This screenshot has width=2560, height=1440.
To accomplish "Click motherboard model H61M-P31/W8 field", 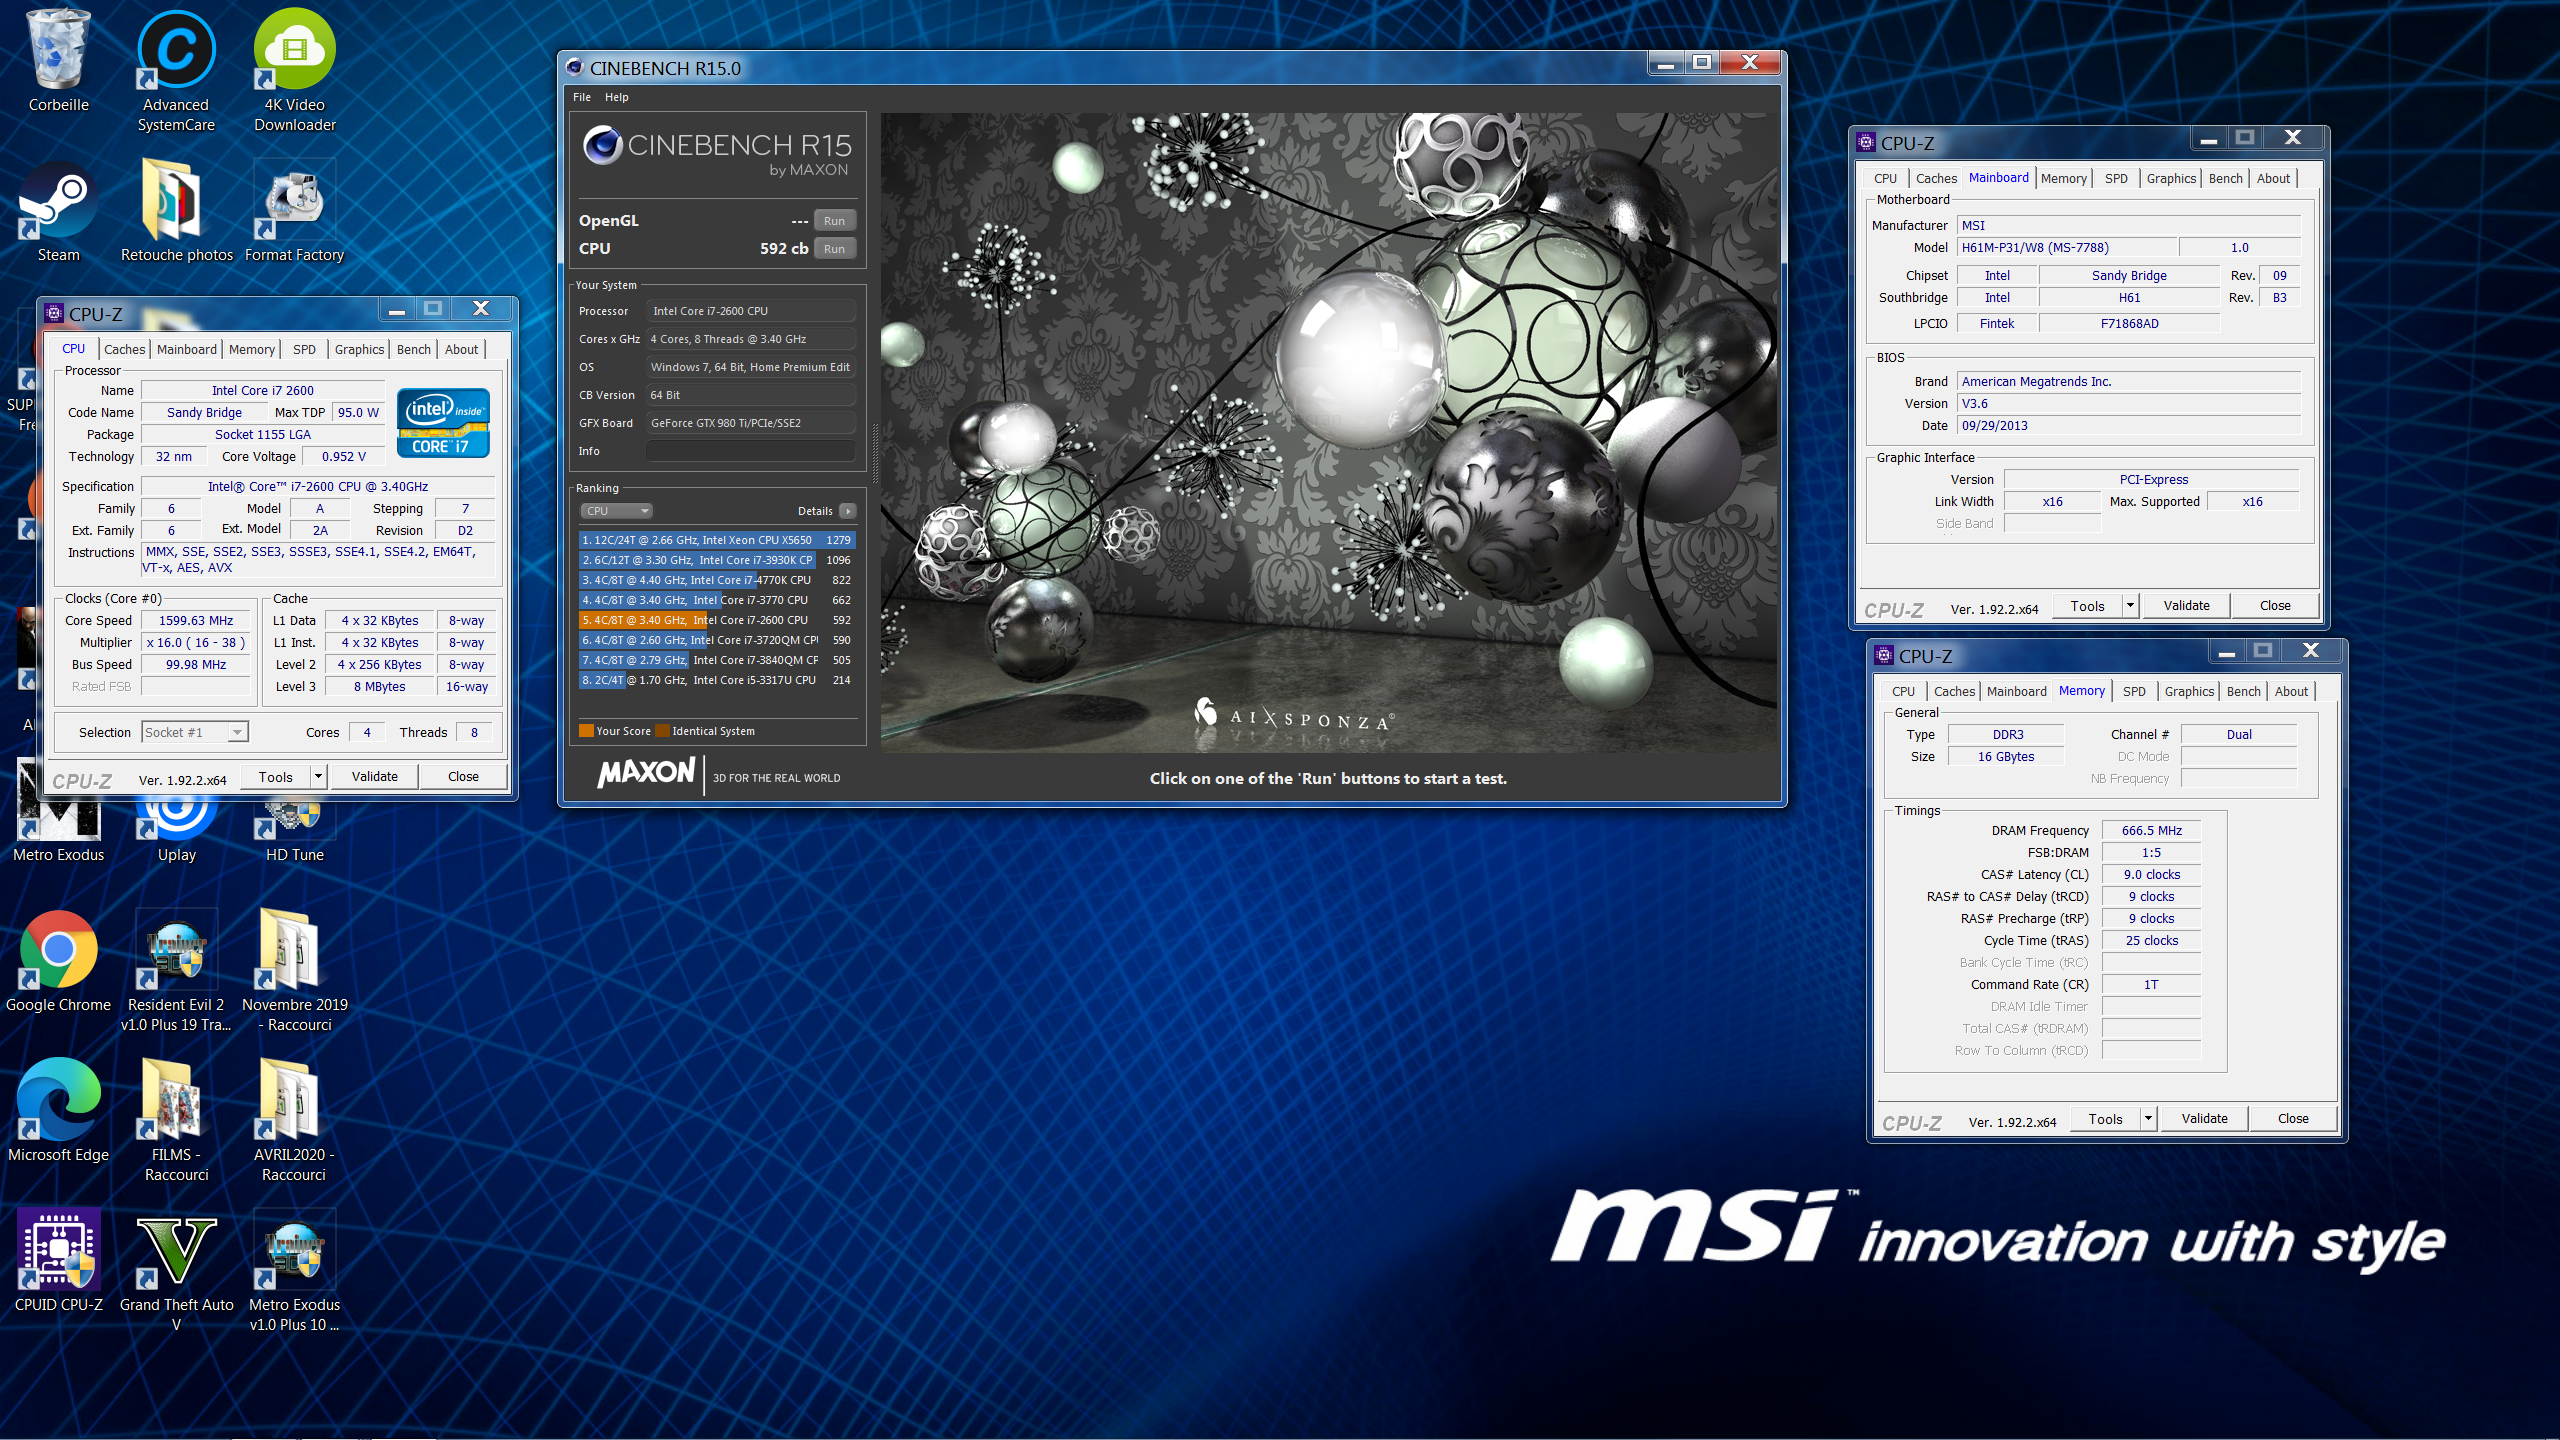I will pos(2066,247).
